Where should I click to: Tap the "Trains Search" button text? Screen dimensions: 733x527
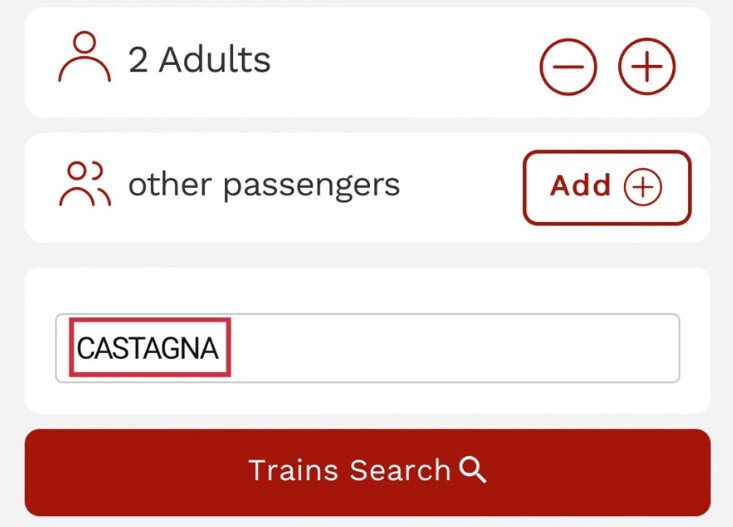pos(349,471)
